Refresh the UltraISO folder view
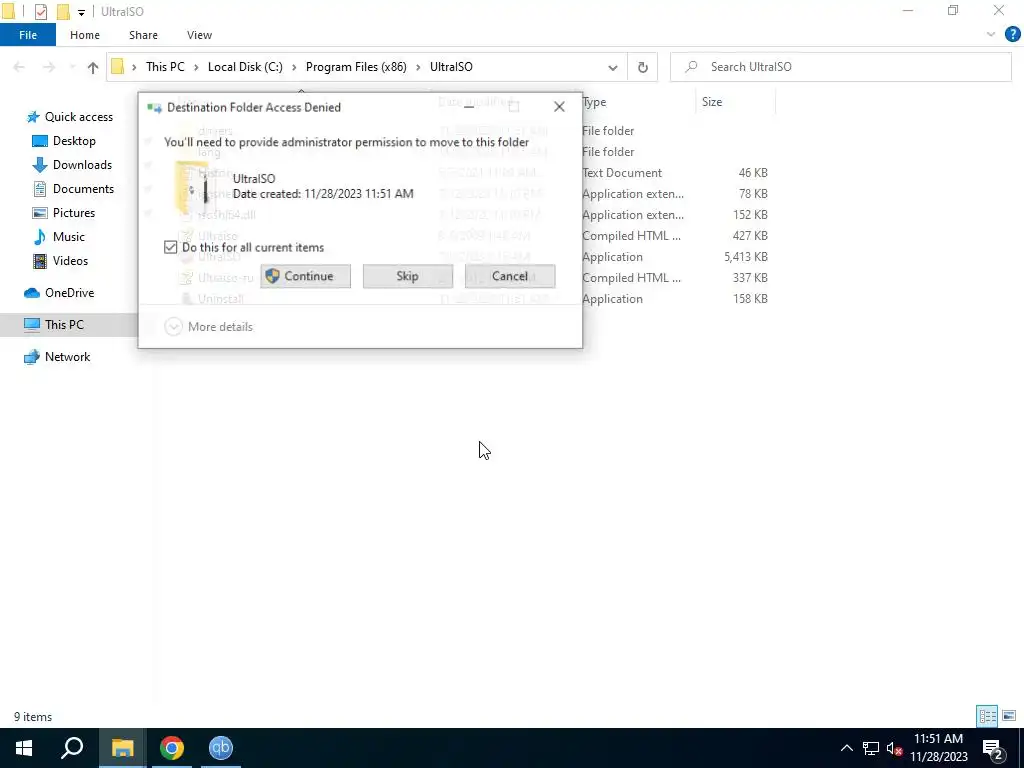The width and height of the screenshot is (1024, 768). 643,67
